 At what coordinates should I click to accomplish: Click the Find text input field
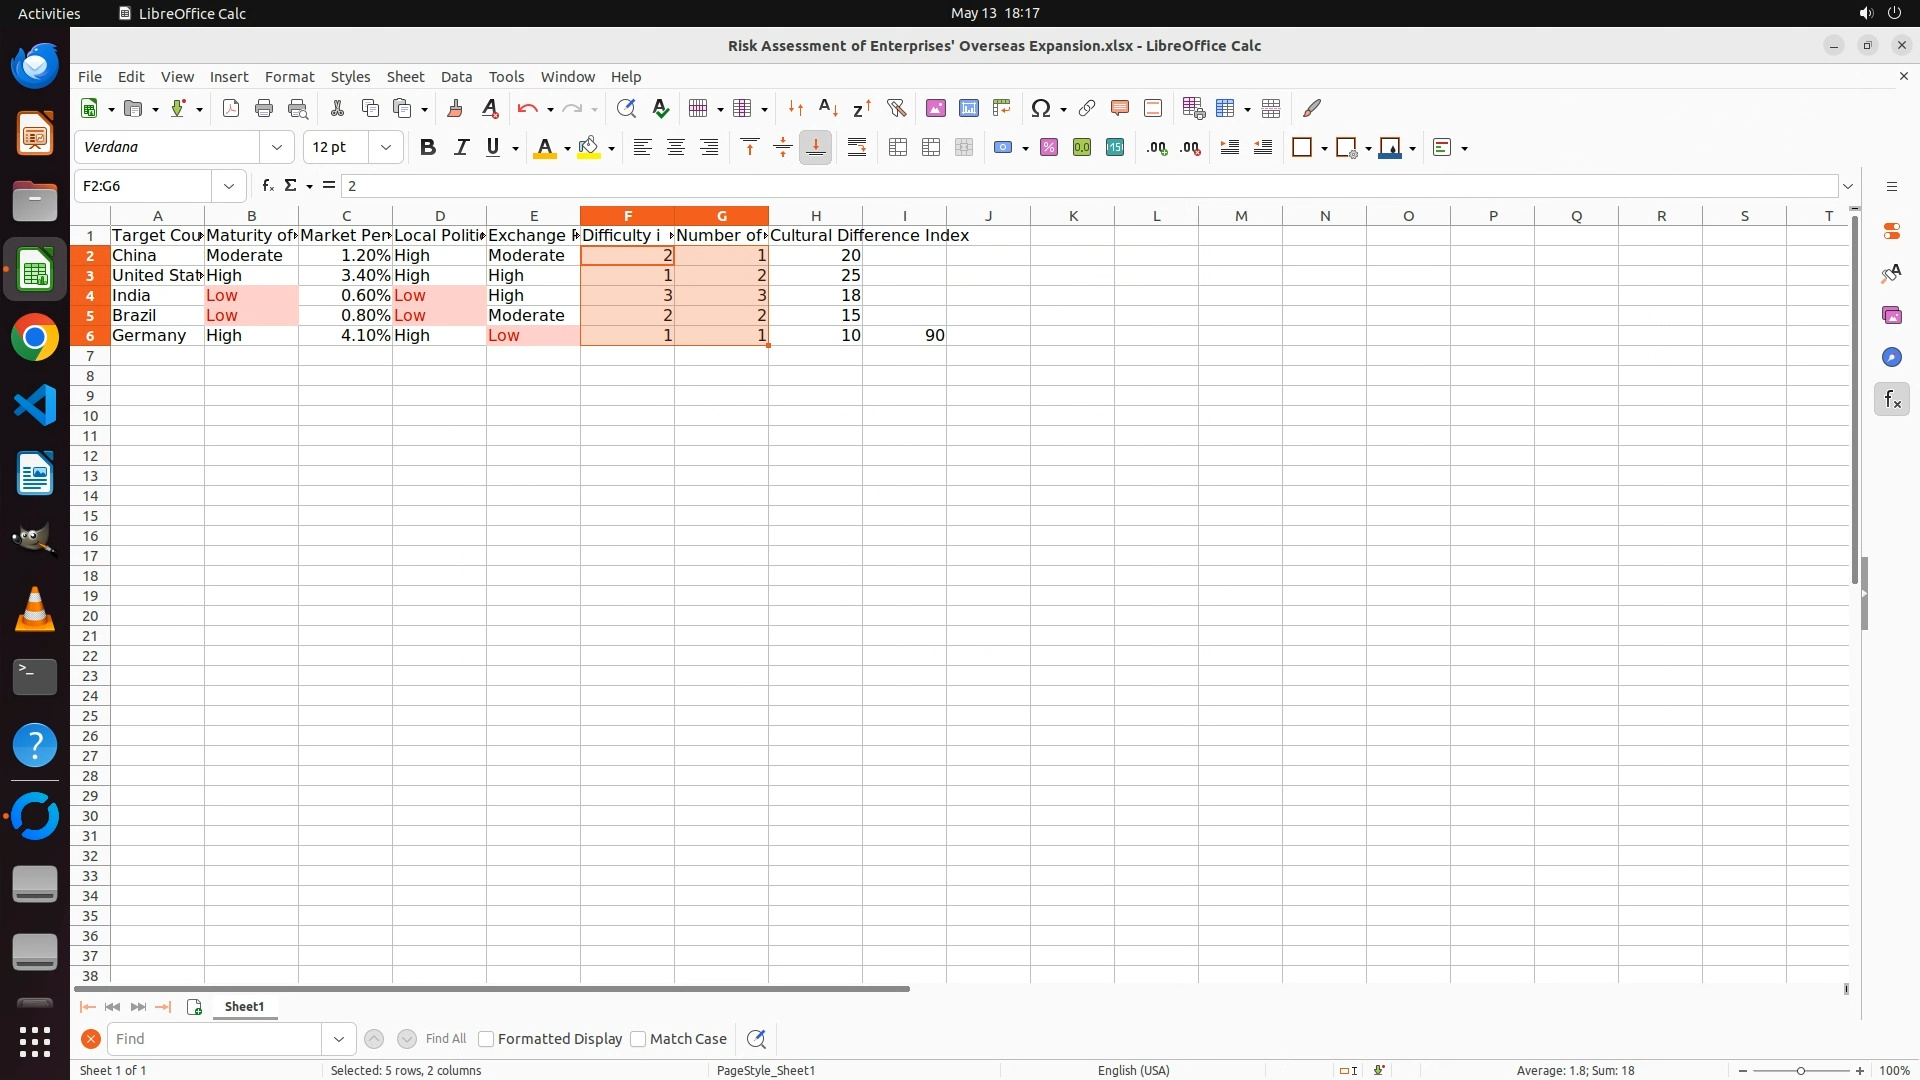click(x=215, y=1039)
